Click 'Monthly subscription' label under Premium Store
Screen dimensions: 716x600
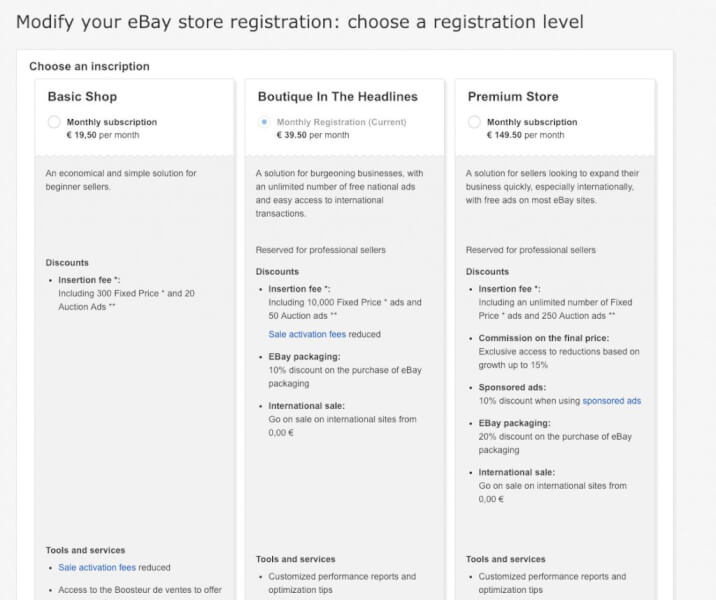pos(532,122)
